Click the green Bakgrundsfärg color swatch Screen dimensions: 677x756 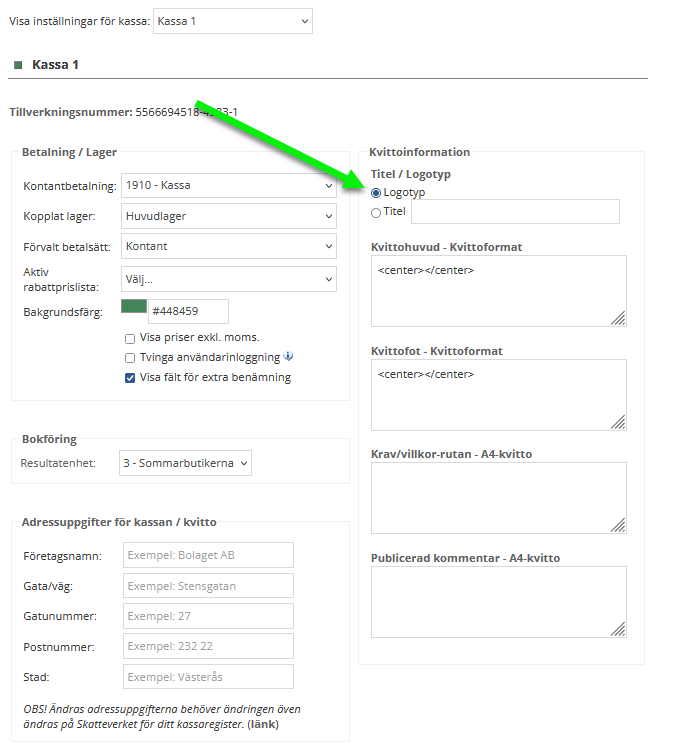(133, 307)
